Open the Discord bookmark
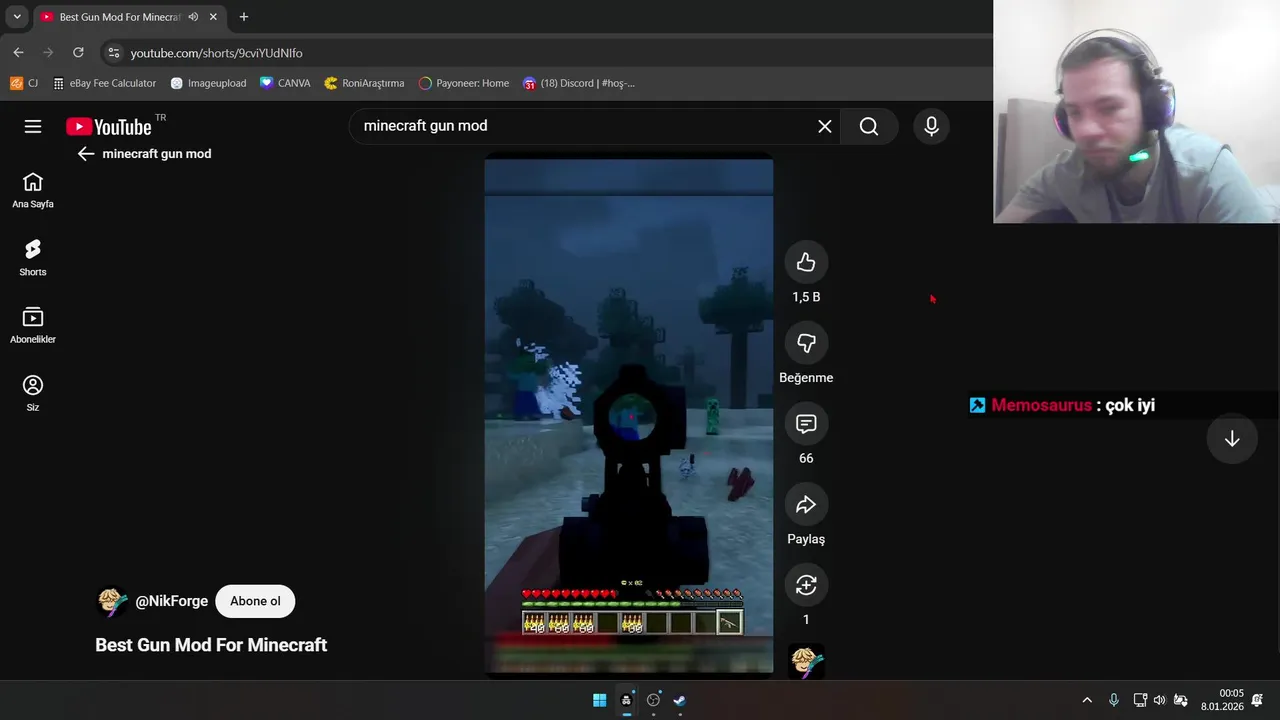Image resolution: width=1280 pixels, height=720 pixels. 578,83
